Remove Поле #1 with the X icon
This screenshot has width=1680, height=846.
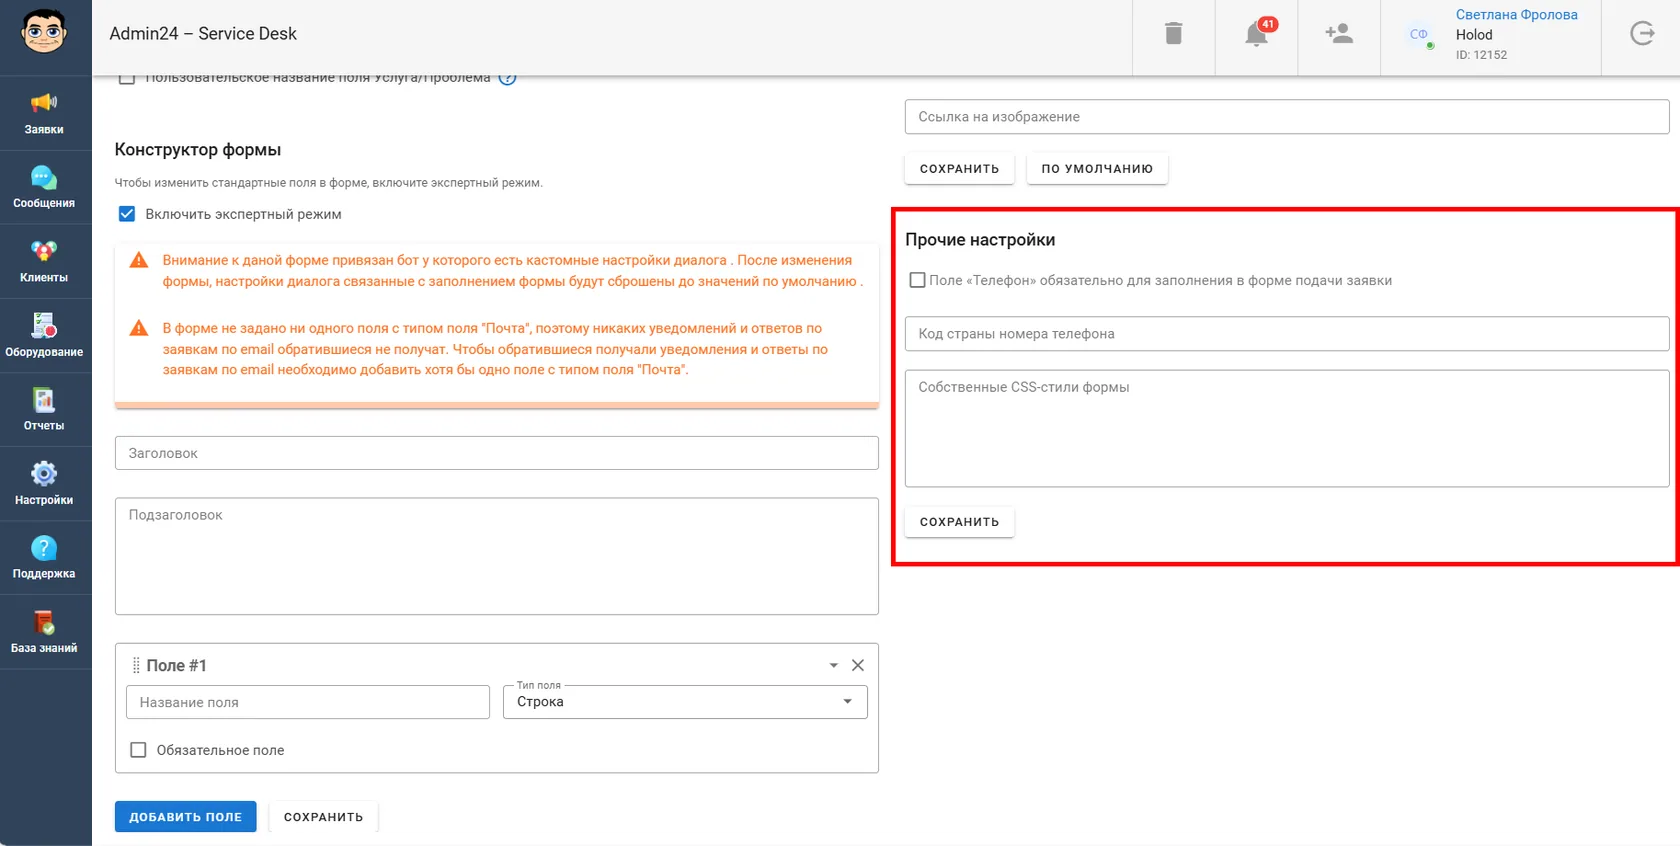pyautogui.click(x=857, y=665)
